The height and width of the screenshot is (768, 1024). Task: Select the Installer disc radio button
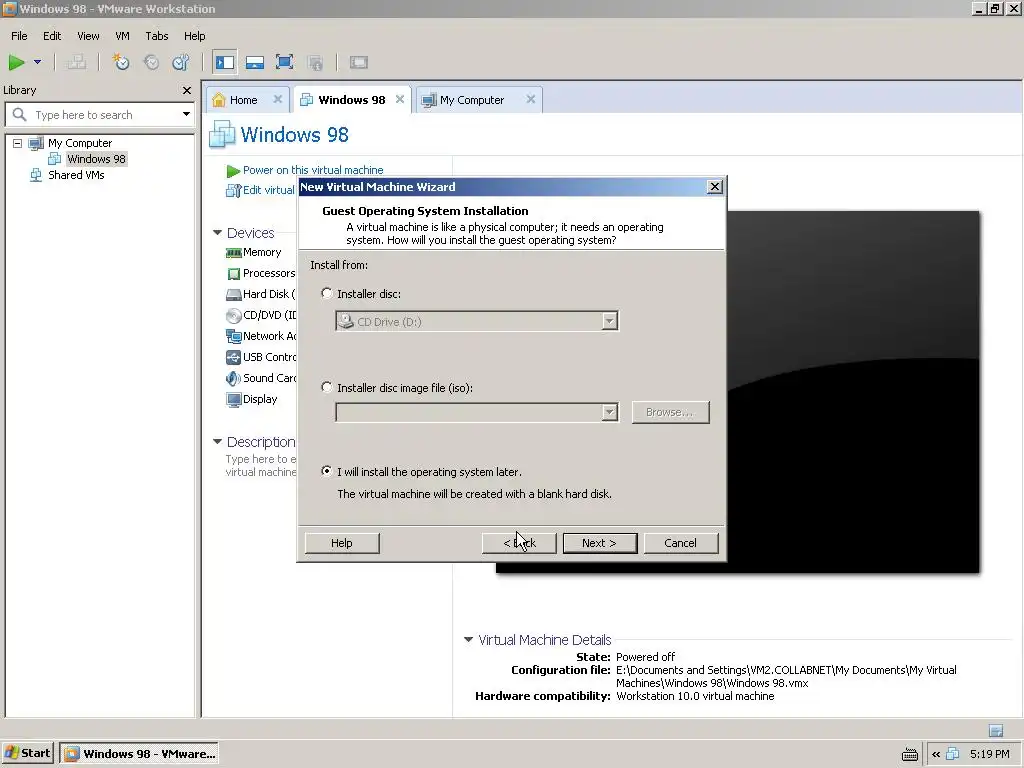(x=327, y=293)
